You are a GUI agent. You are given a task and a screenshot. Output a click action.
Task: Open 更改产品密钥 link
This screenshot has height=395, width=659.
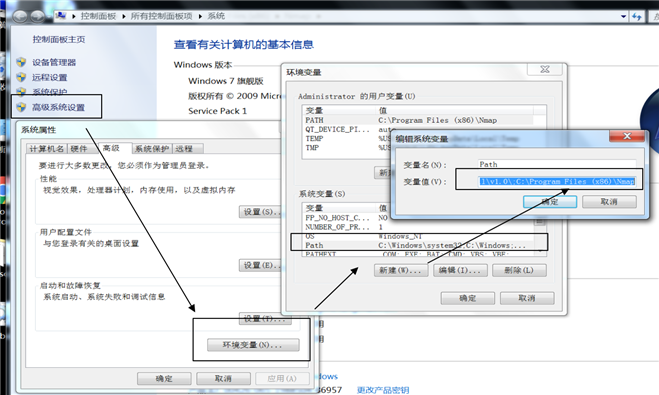pyautogui.click(x=382, y=390)
